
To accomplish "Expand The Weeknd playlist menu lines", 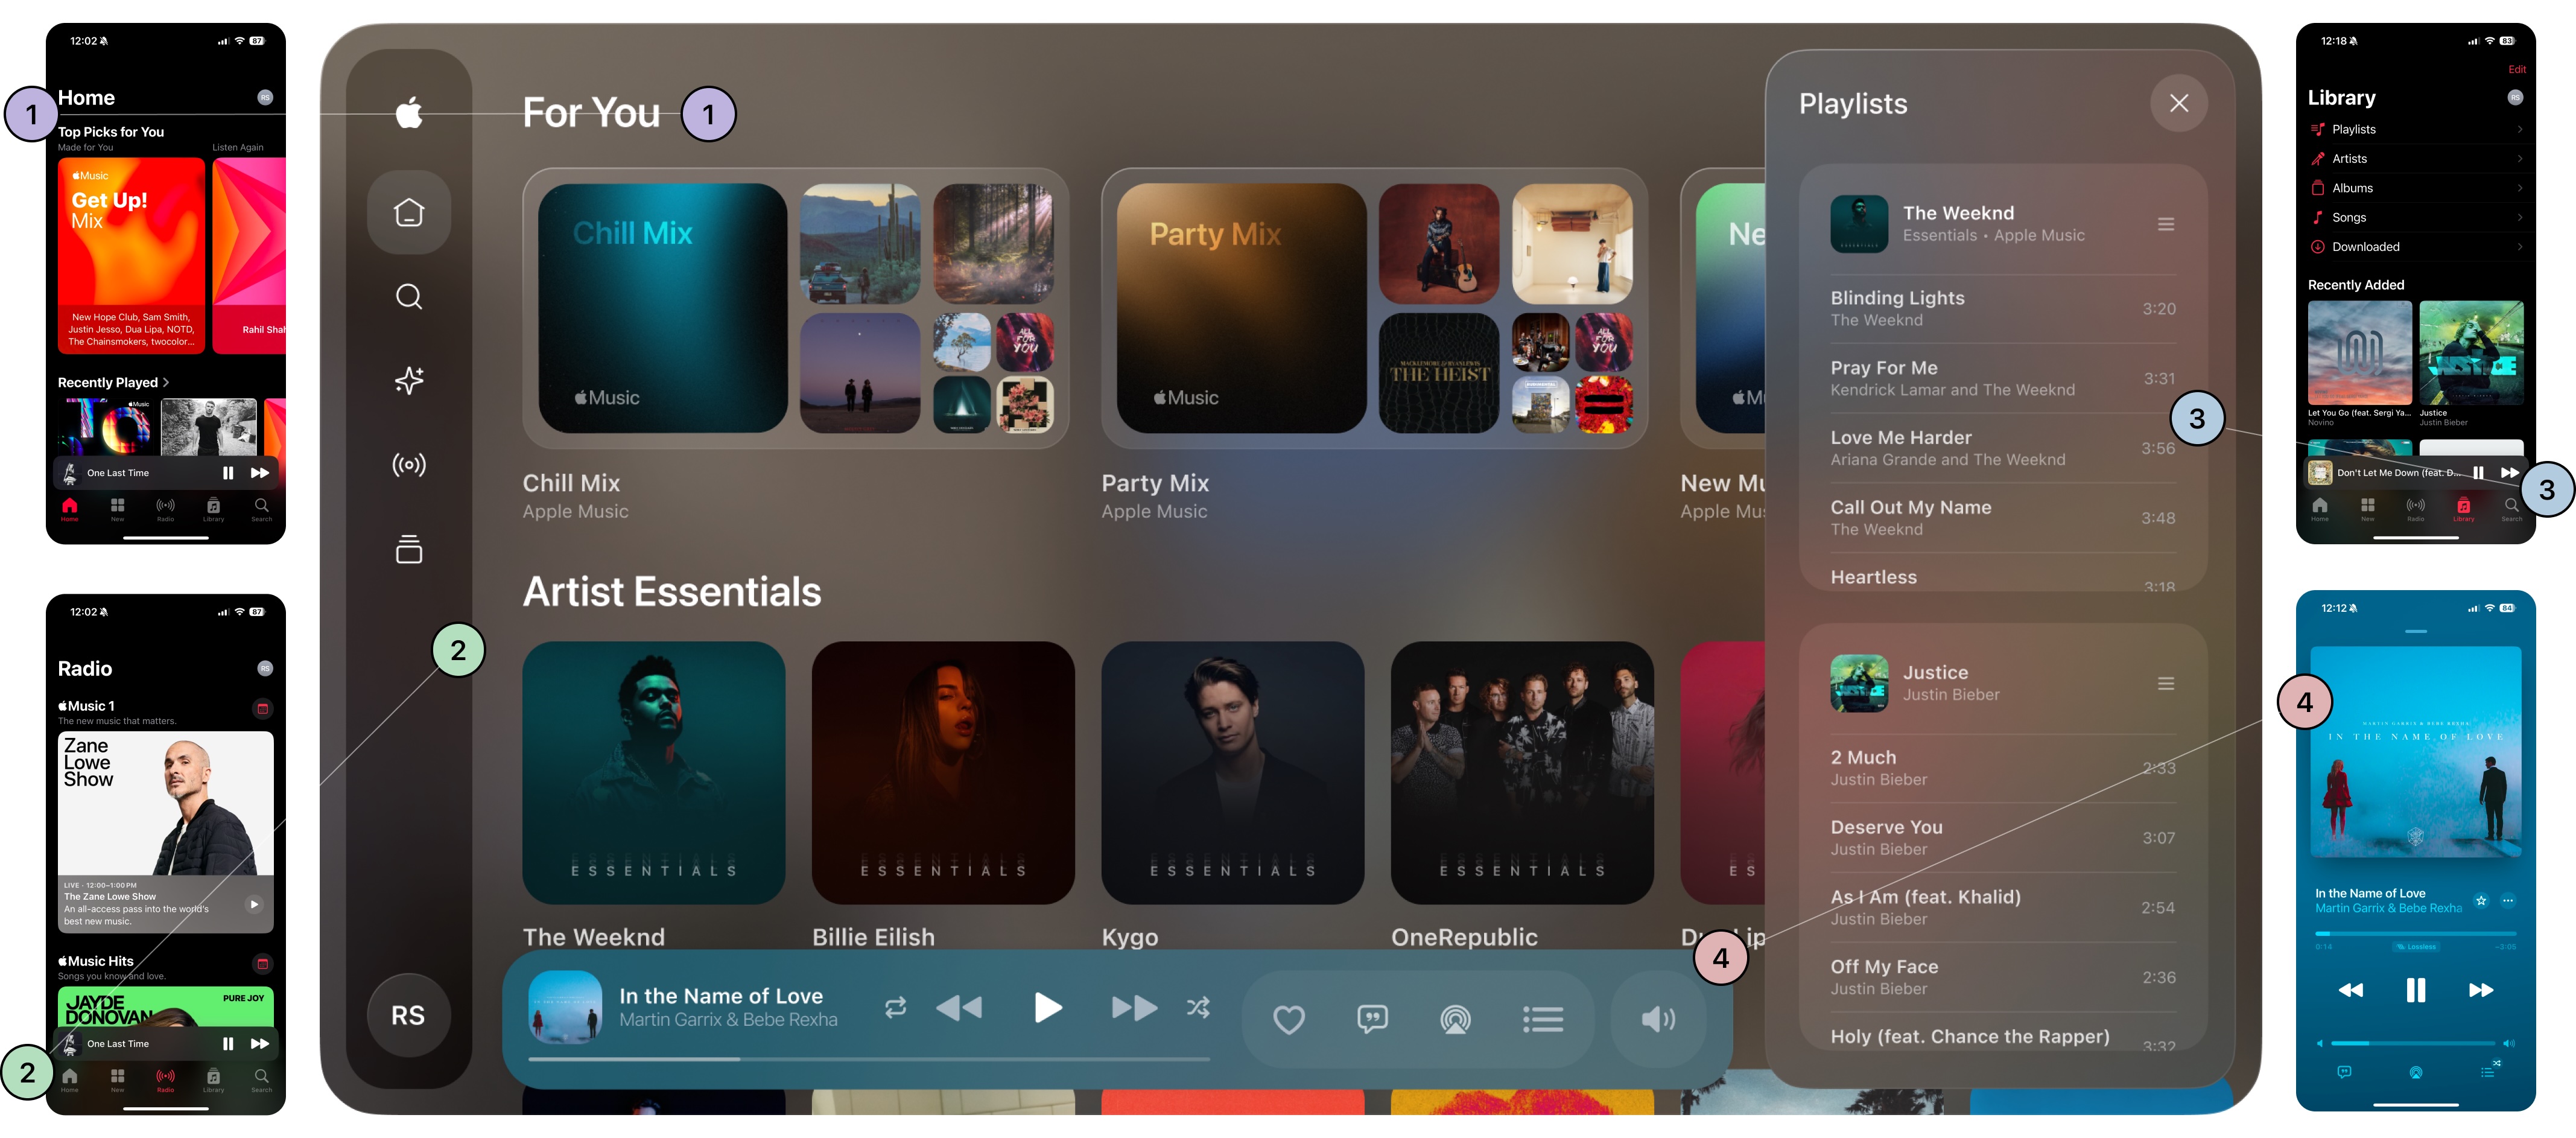I will pos(2165,224).
